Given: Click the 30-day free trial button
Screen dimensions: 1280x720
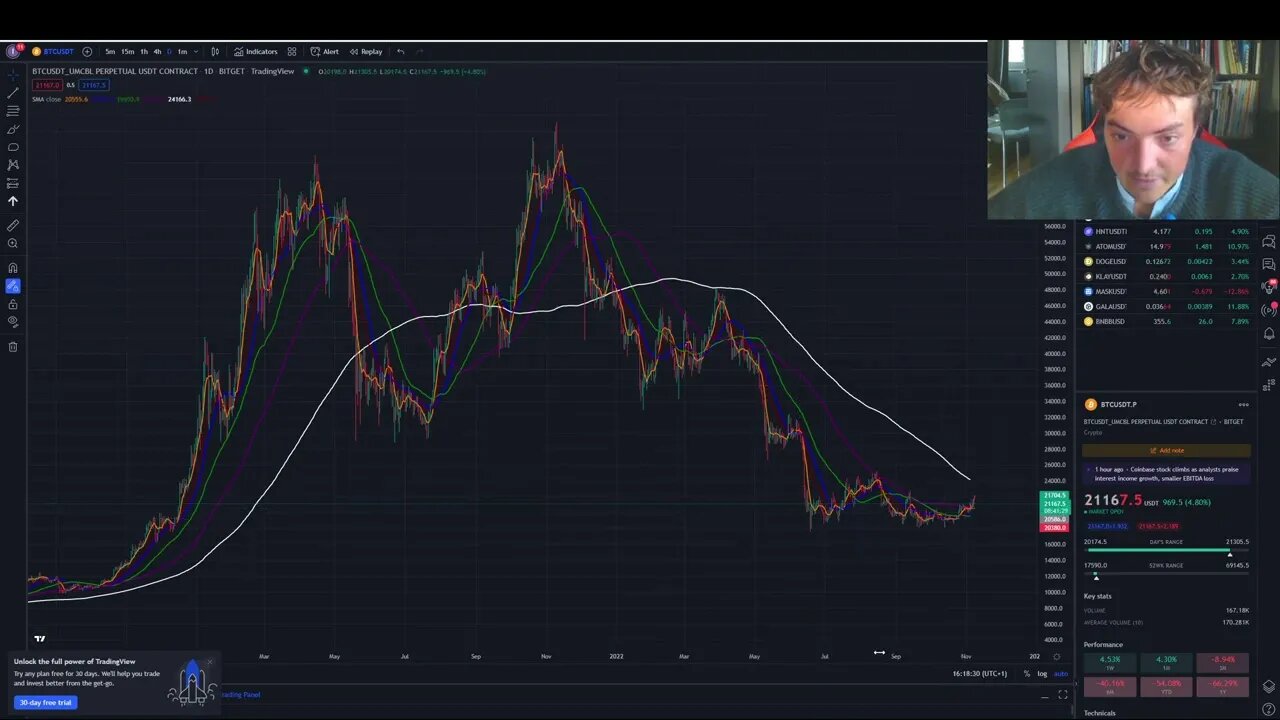Looking at the screenshot, I should (x=46, y=702).
